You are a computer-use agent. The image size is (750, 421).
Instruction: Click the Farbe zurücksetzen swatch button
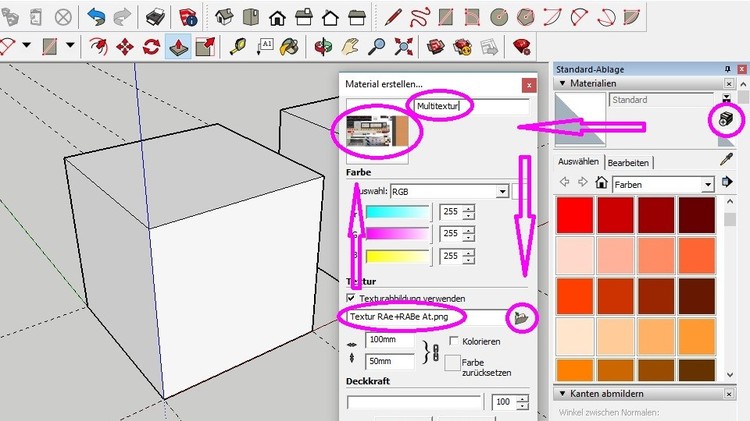(x=452, y=363)
